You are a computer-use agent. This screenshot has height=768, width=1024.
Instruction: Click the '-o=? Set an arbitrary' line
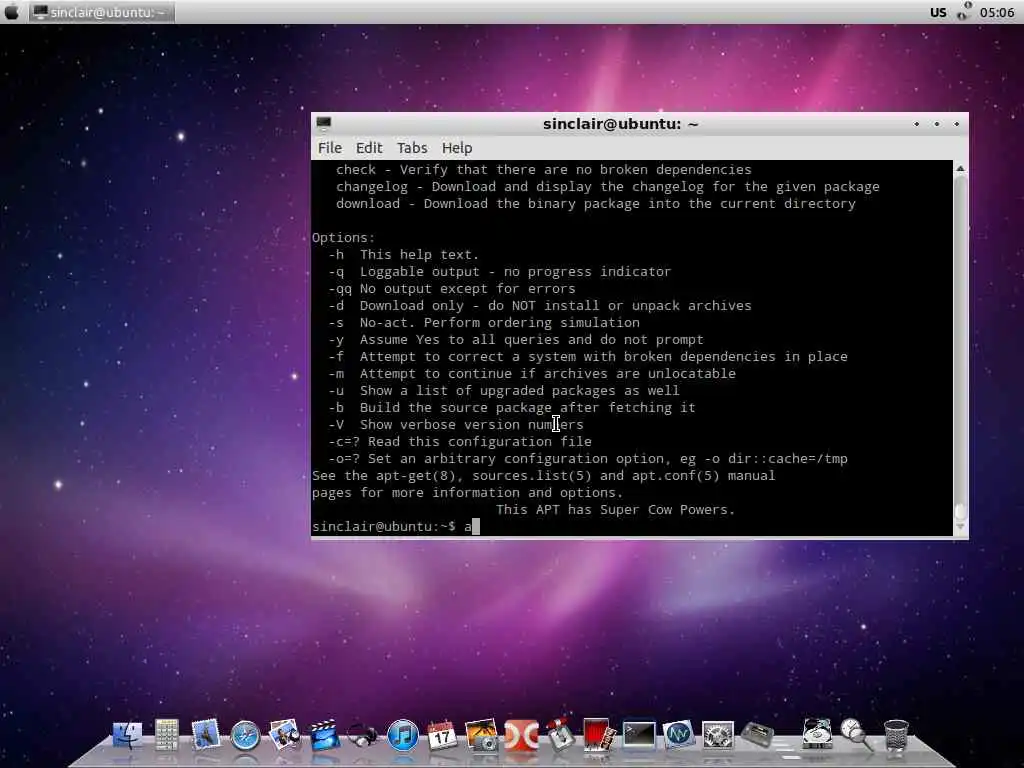coord(588,458)
